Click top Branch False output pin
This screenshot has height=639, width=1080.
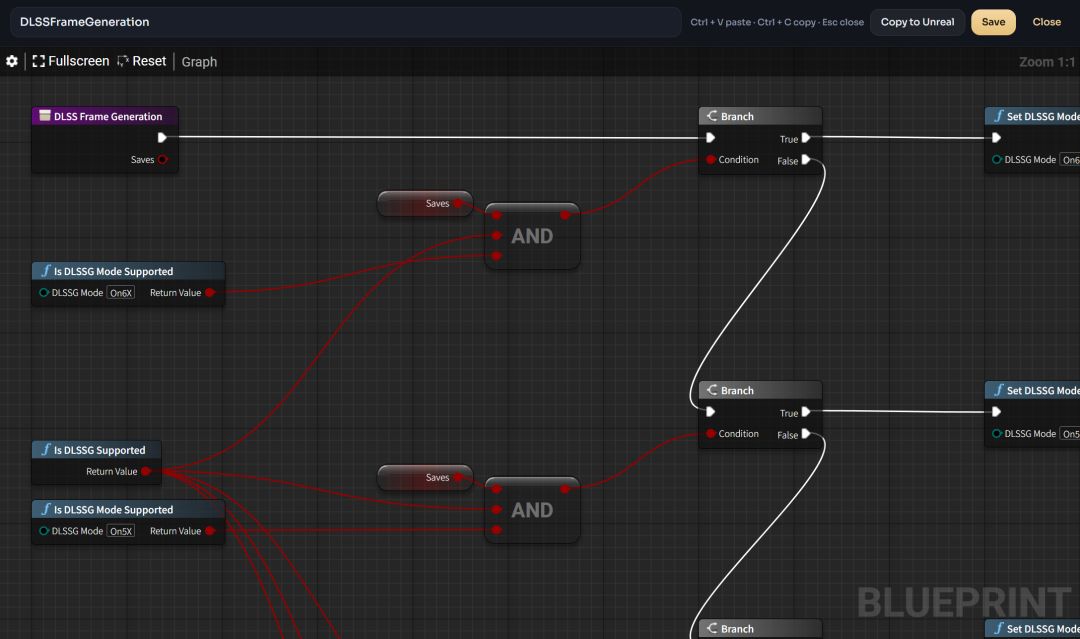click(806, 160)
